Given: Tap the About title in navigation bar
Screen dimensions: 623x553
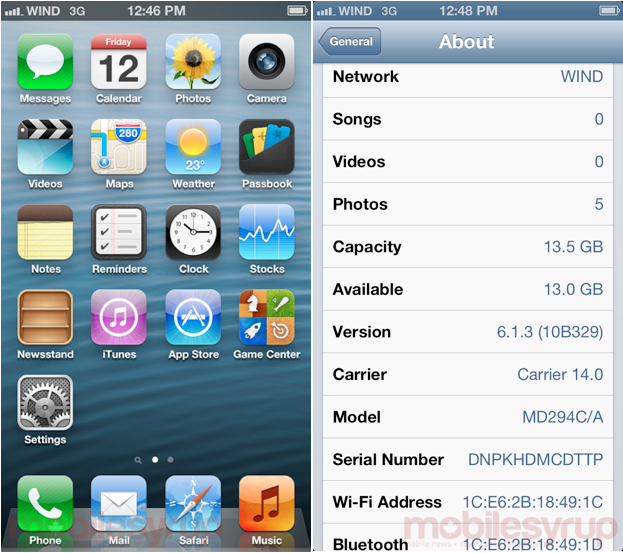Looking at the screenshot, I should (x=466, y=41).
